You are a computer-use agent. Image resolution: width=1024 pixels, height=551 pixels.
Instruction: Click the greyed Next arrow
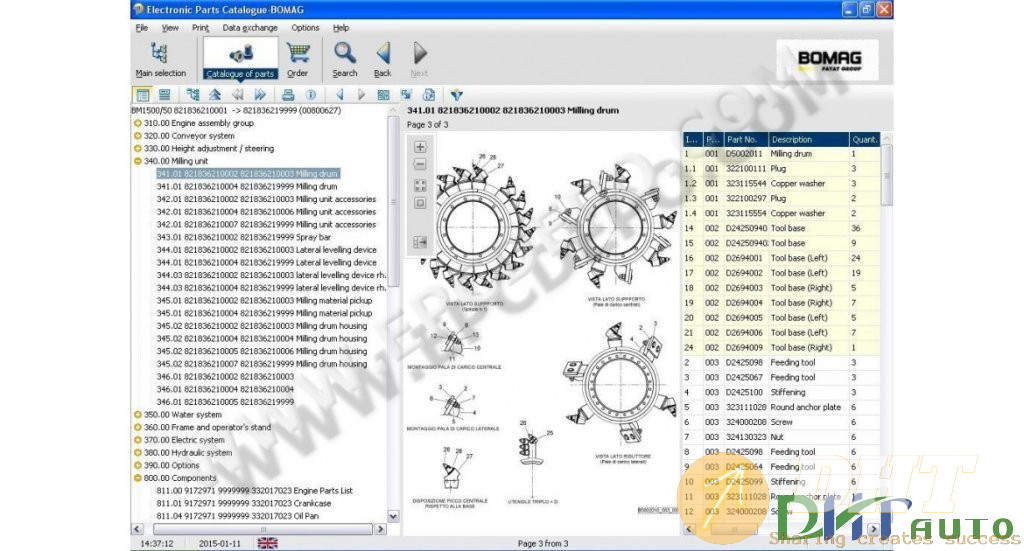(419, 59)
